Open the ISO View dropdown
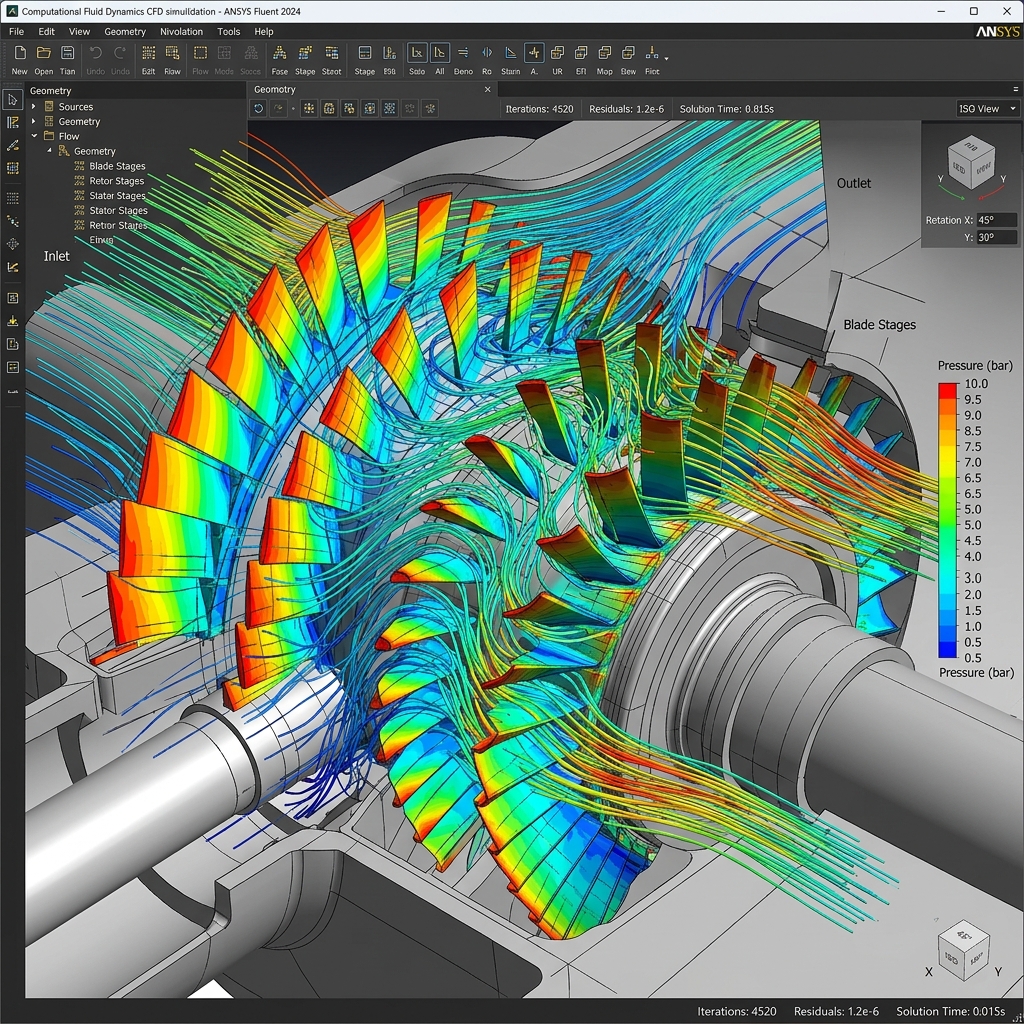The height and width of the screenshot is (1024, 1024). [x=987, y=108]
